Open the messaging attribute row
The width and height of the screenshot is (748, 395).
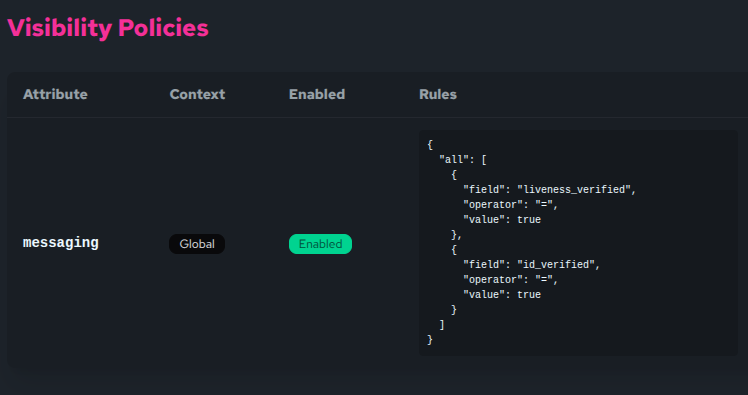coord(377,243)
